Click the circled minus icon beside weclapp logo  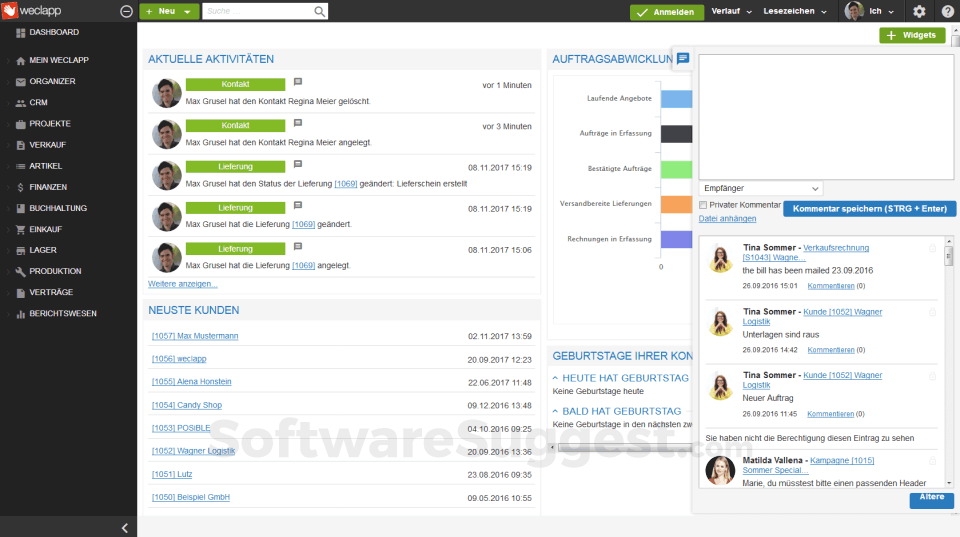click(126, 11)
